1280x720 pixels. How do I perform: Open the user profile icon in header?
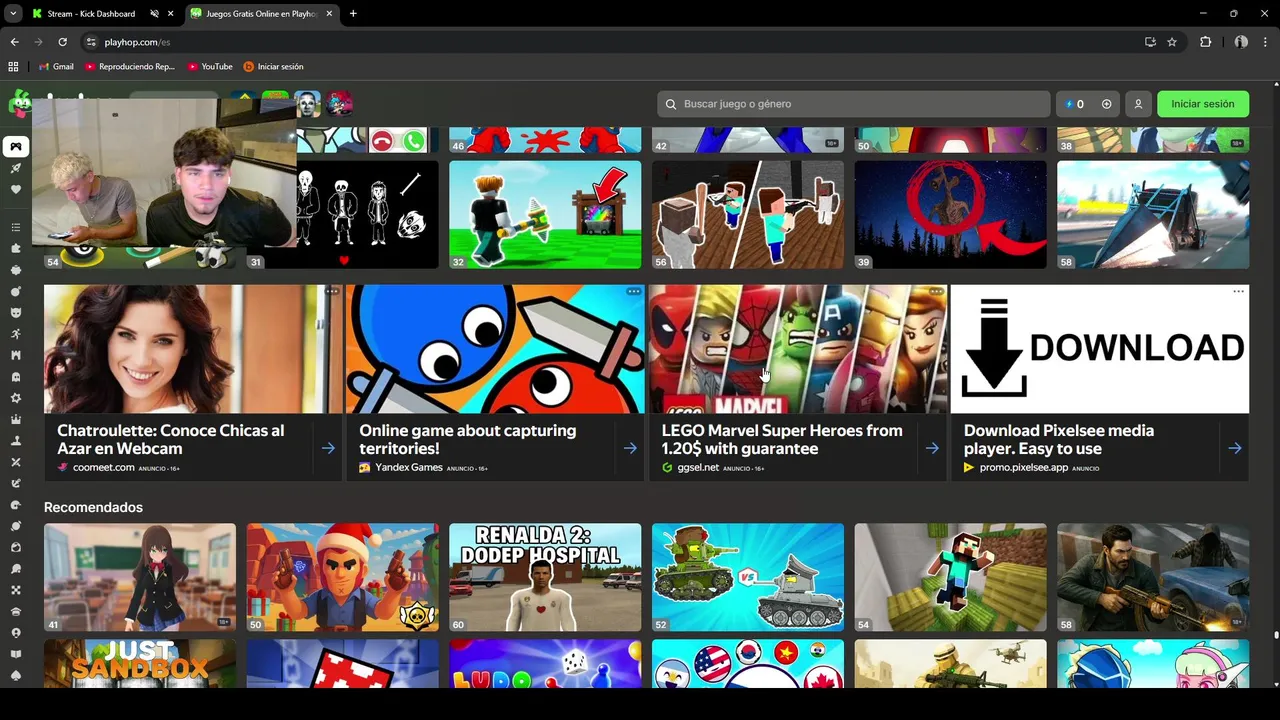coord(1138,104)
